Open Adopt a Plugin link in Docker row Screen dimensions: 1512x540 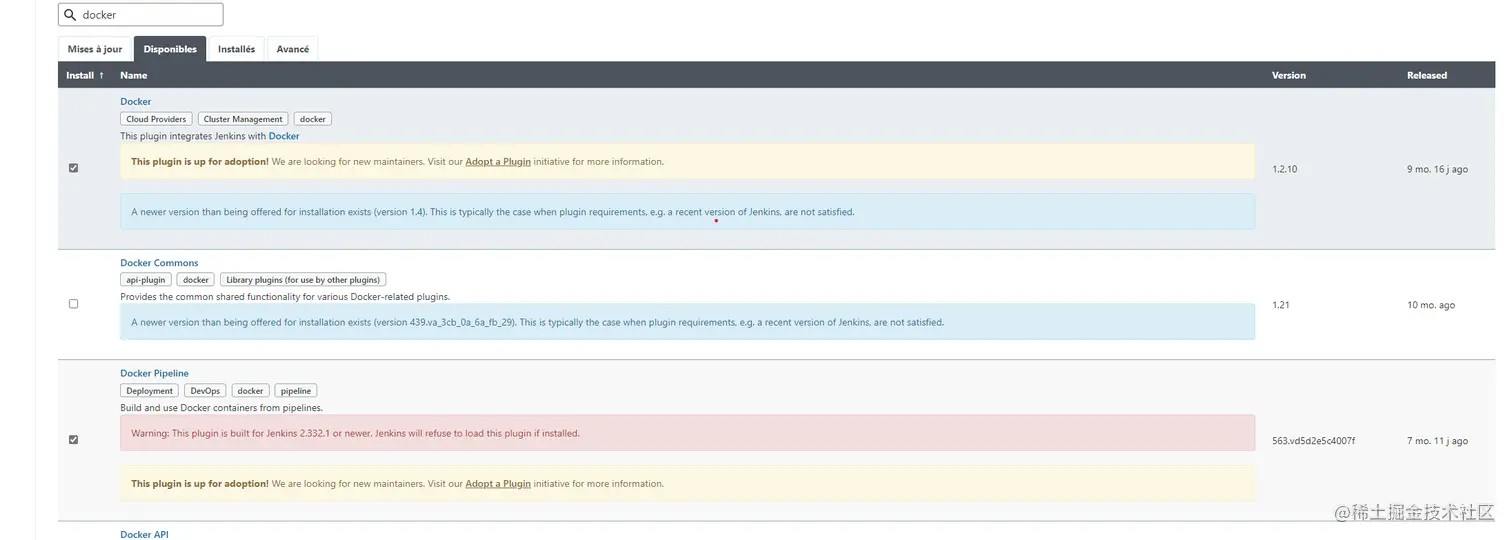(498, 162)
